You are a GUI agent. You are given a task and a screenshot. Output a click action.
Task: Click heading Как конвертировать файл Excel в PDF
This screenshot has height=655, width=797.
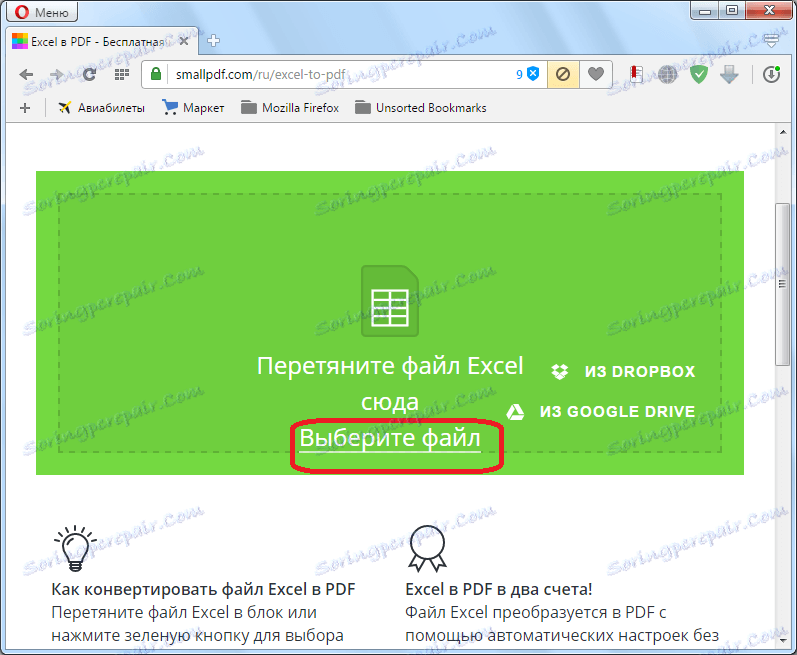(203, 589)
